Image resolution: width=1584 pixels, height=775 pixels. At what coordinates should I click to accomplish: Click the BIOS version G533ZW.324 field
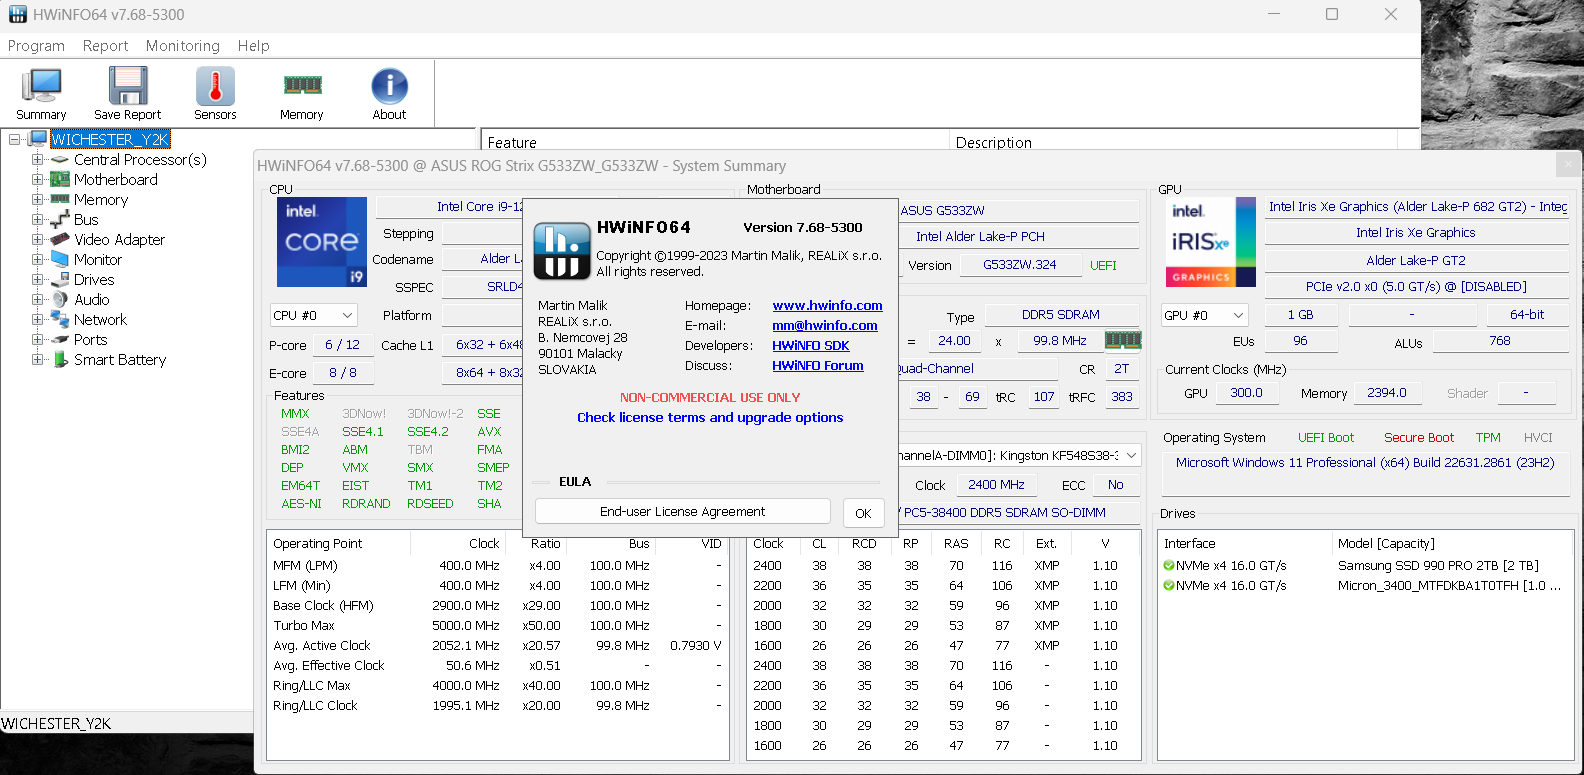coord(1020,265)
